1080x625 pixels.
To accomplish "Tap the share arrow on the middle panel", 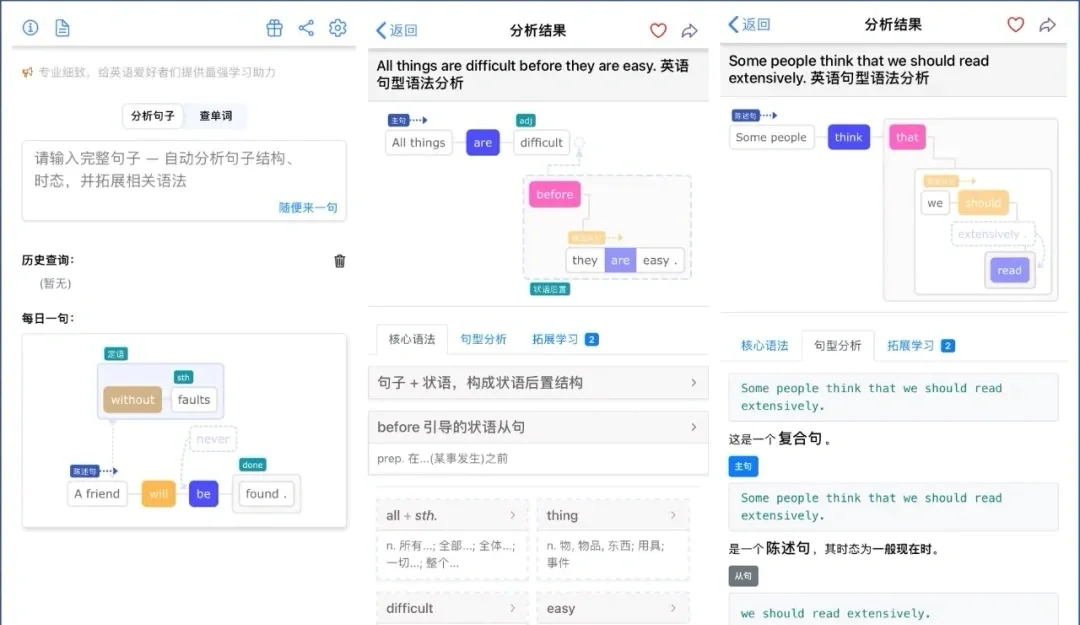I will (689, 31).
